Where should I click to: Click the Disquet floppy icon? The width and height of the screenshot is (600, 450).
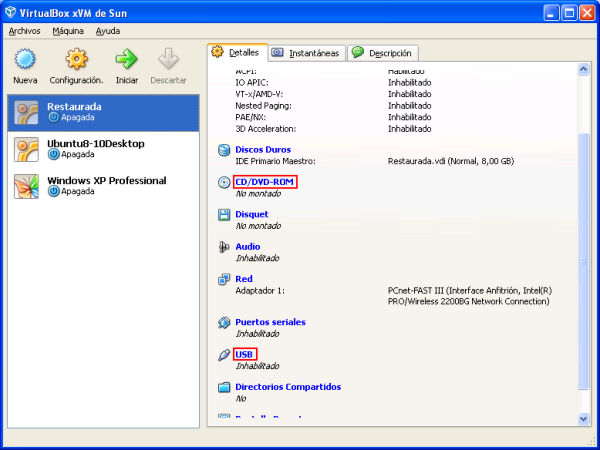point(224,214)
